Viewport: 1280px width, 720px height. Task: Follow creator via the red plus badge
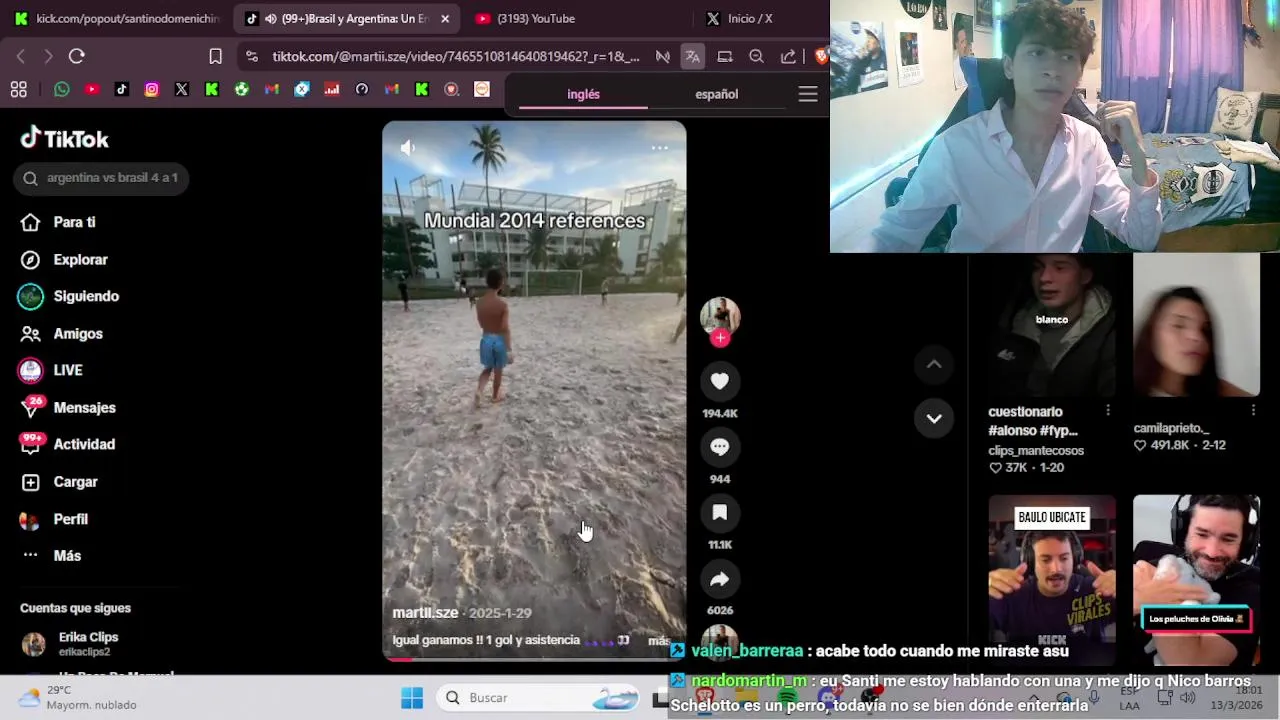click(x=720, y=338)
